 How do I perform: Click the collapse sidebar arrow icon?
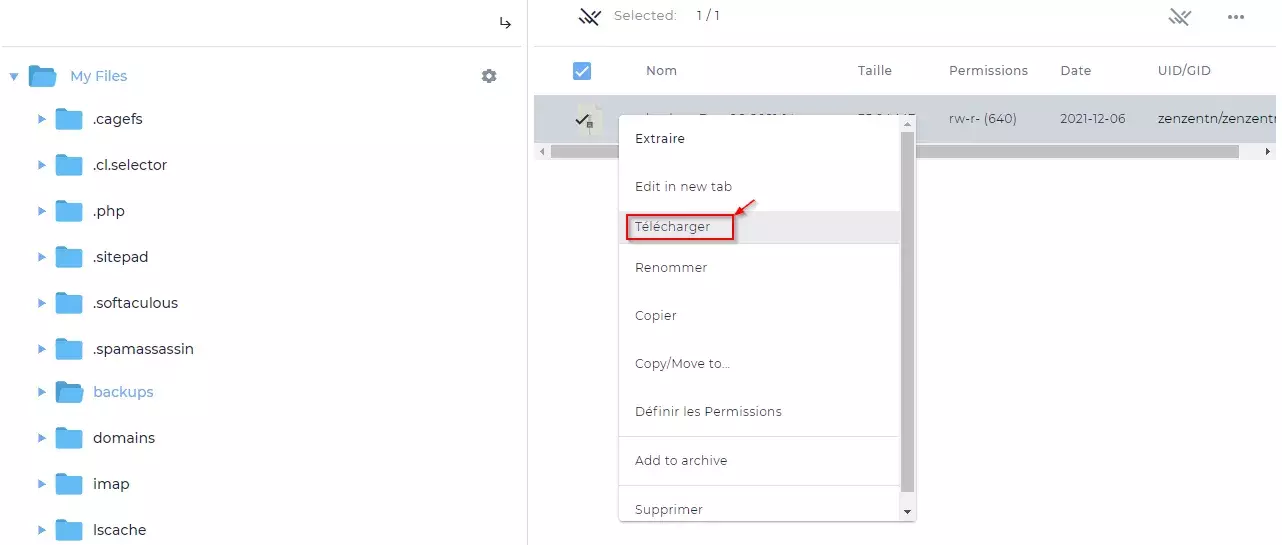[505, 23]
